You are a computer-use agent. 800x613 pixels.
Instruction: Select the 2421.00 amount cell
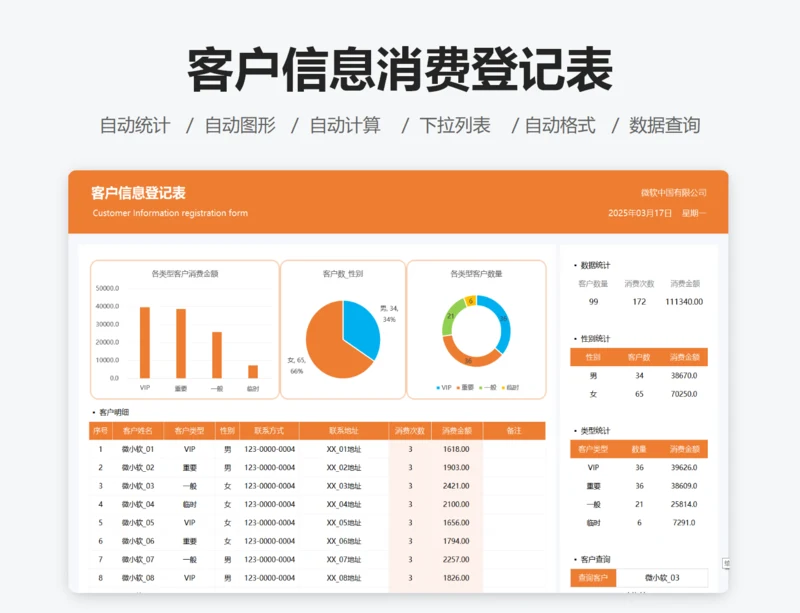coord(456,486)
